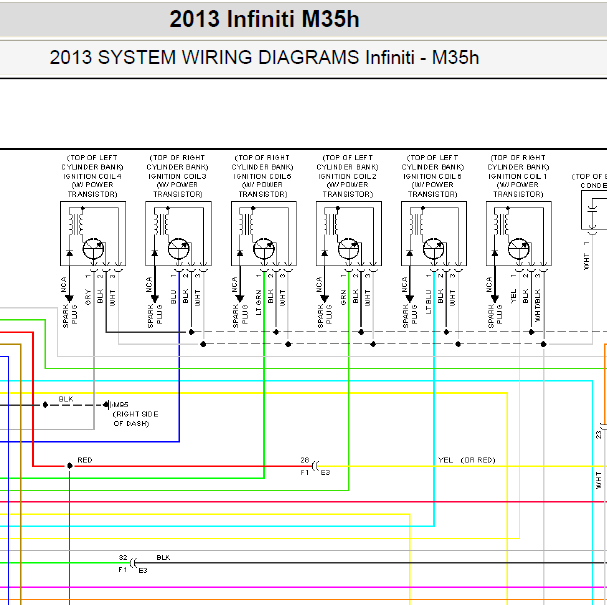Click the M95 ground symbol

(x=107, y=405)
